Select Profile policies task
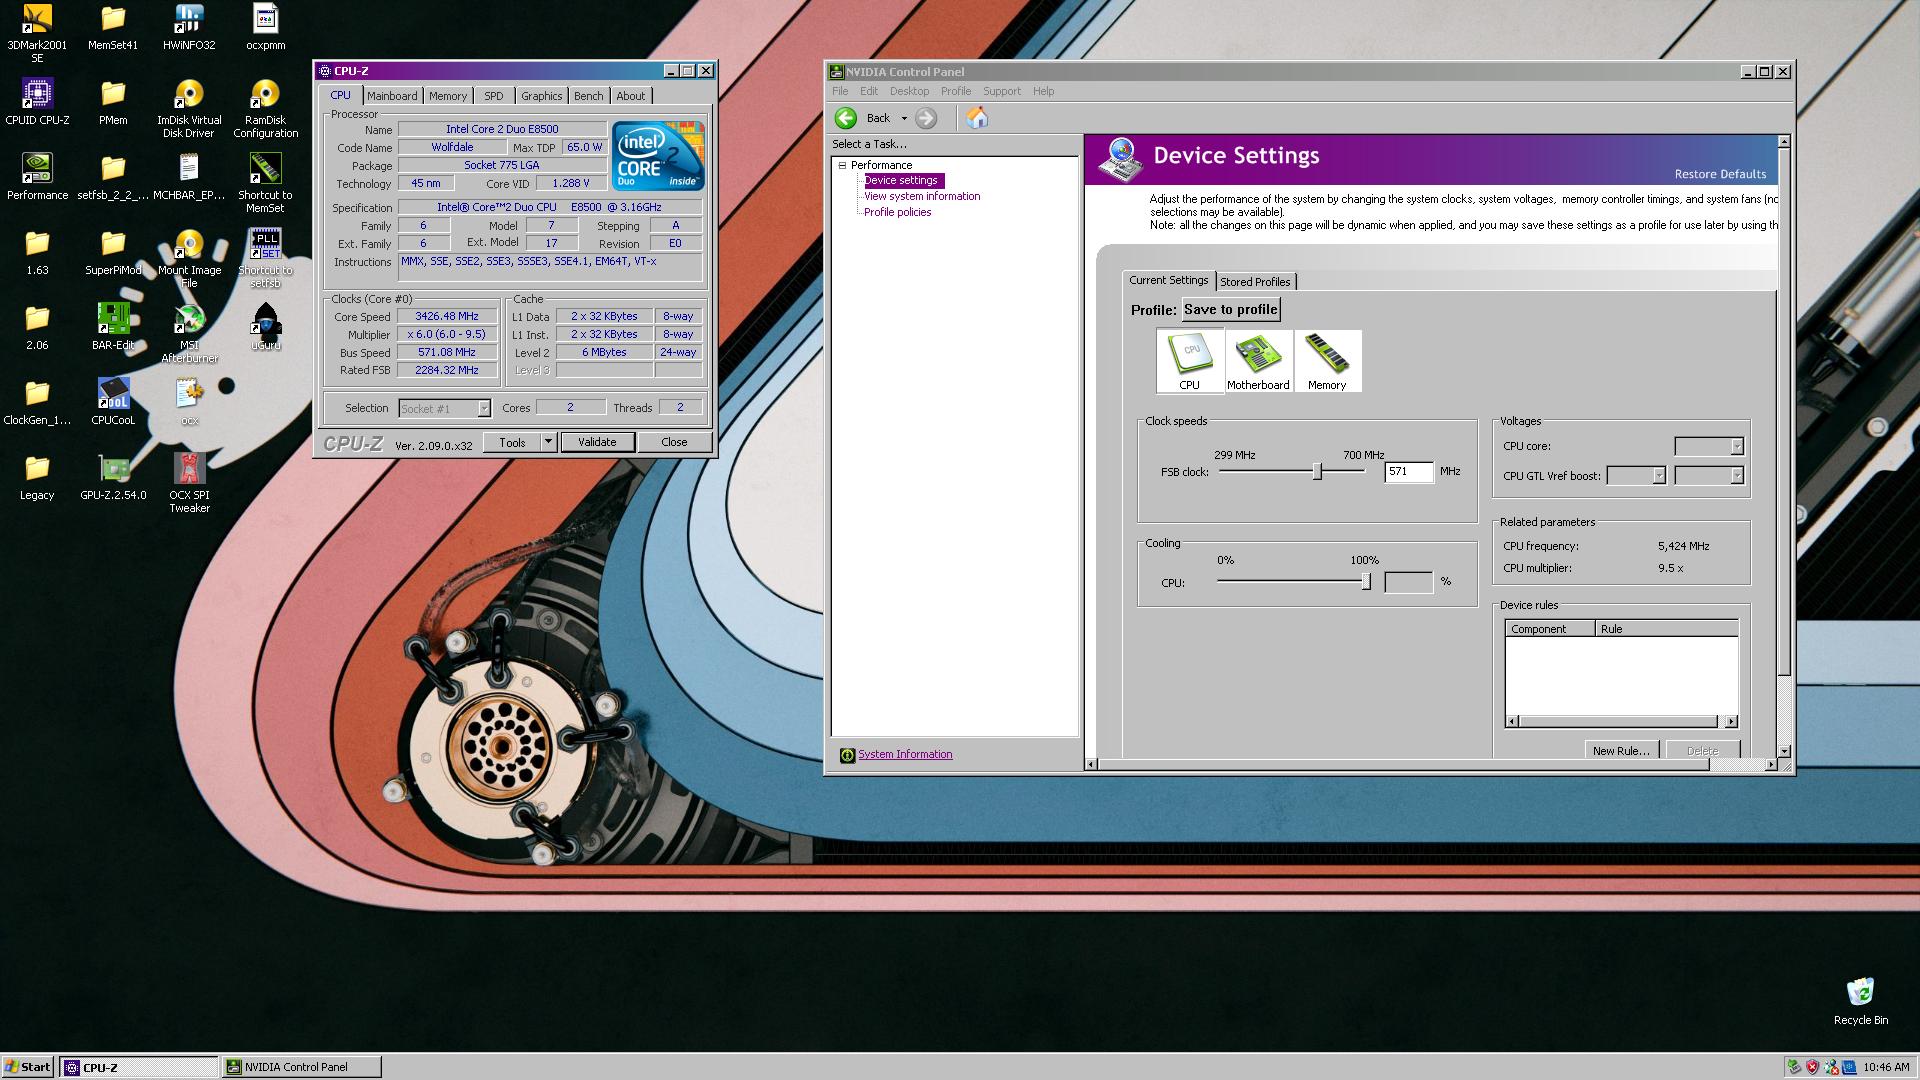 pyautogui.click(x=897, y=212)
